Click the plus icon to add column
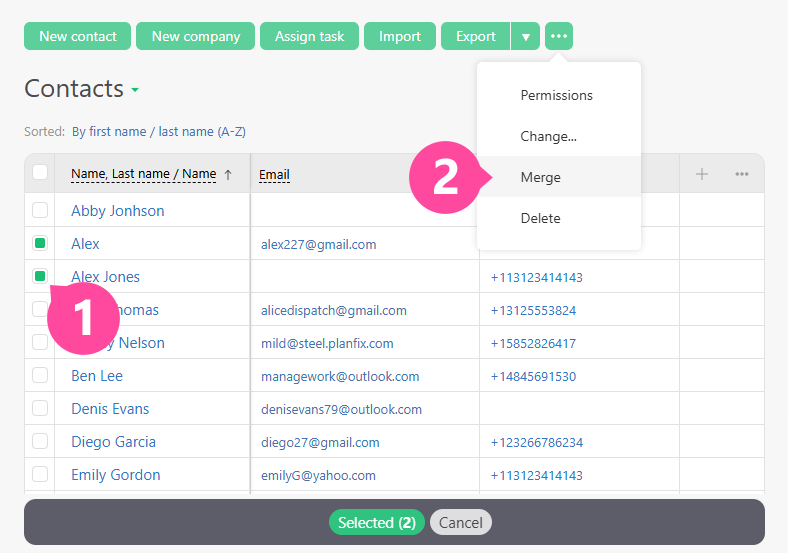Image resolution: width=788 pixels, height=553 pixels. click(x=702, y=174)
